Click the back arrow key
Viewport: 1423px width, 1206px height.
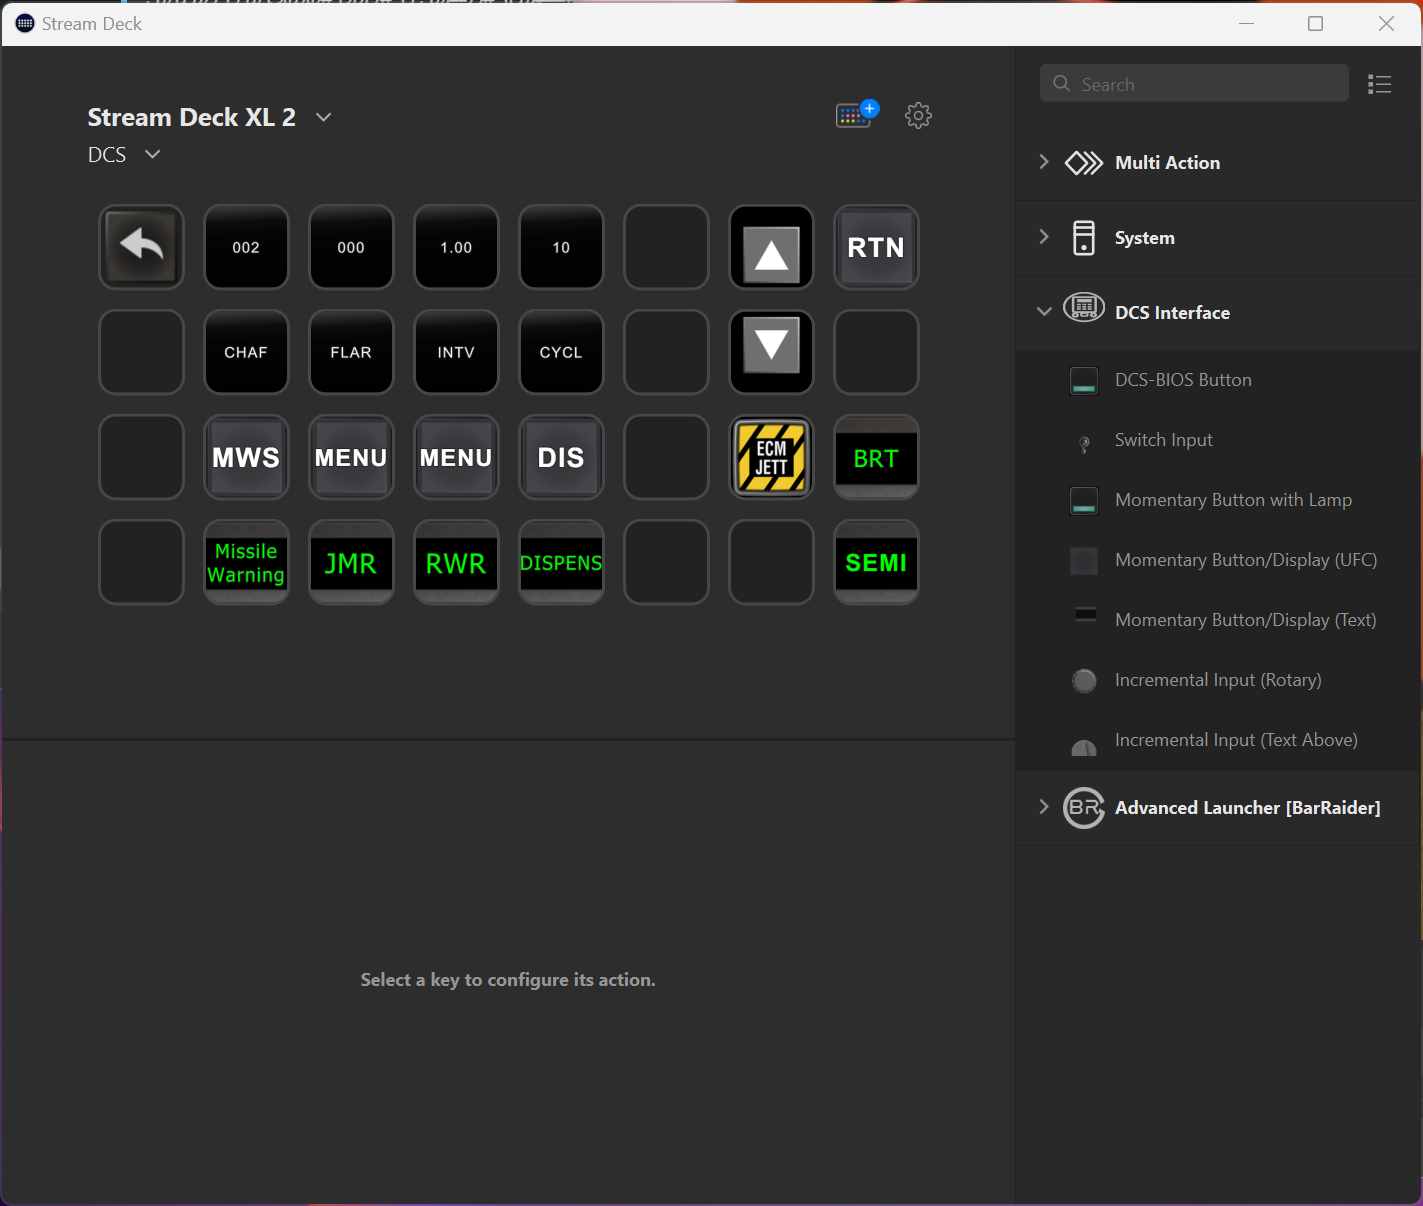[x=141, y=247]
